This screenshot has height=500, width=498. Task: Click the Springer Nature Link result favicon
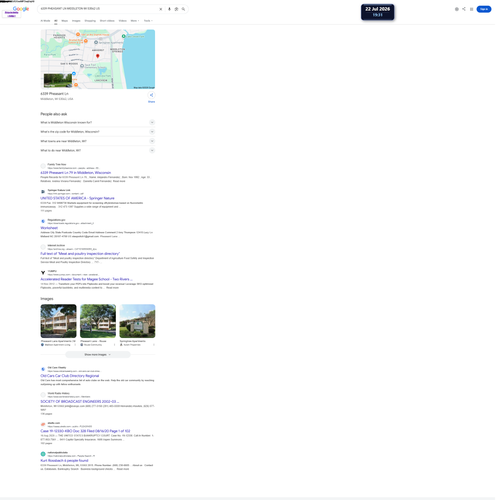(43, 192)
